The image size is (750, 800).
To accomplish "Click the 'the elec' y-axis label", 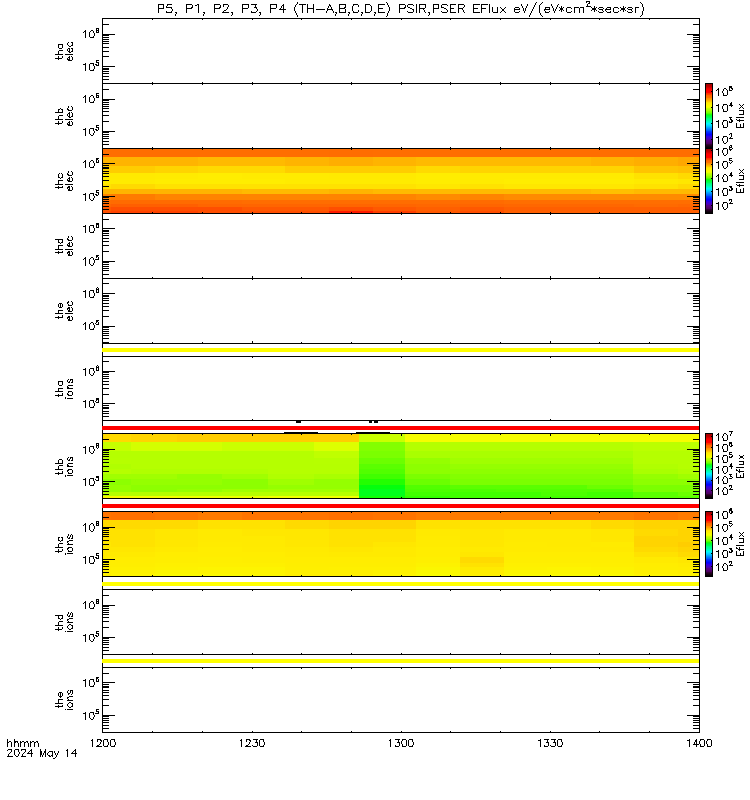I will point(65,311).
